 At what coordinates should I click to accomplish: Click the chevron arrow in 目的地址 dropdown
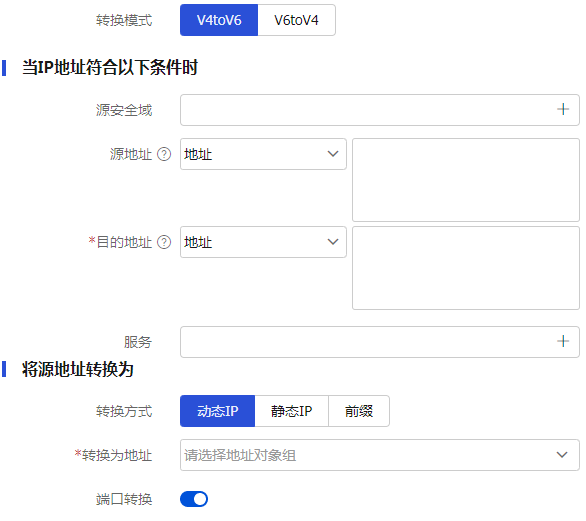tap(333, 242)
